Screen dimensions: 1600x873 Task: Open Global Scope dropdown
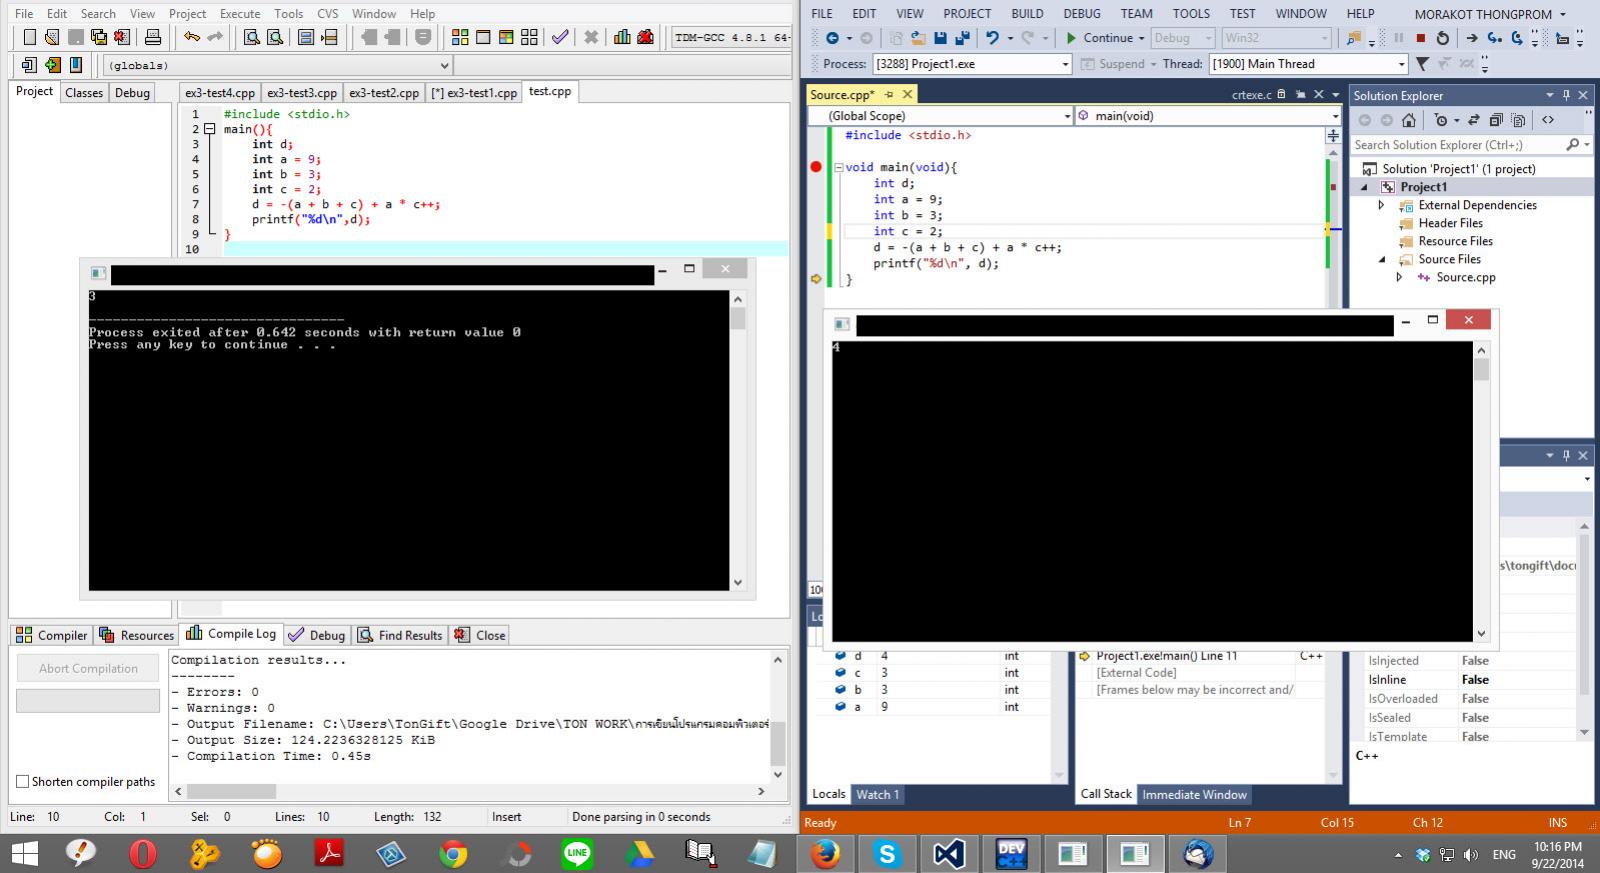click(1067, 116)
